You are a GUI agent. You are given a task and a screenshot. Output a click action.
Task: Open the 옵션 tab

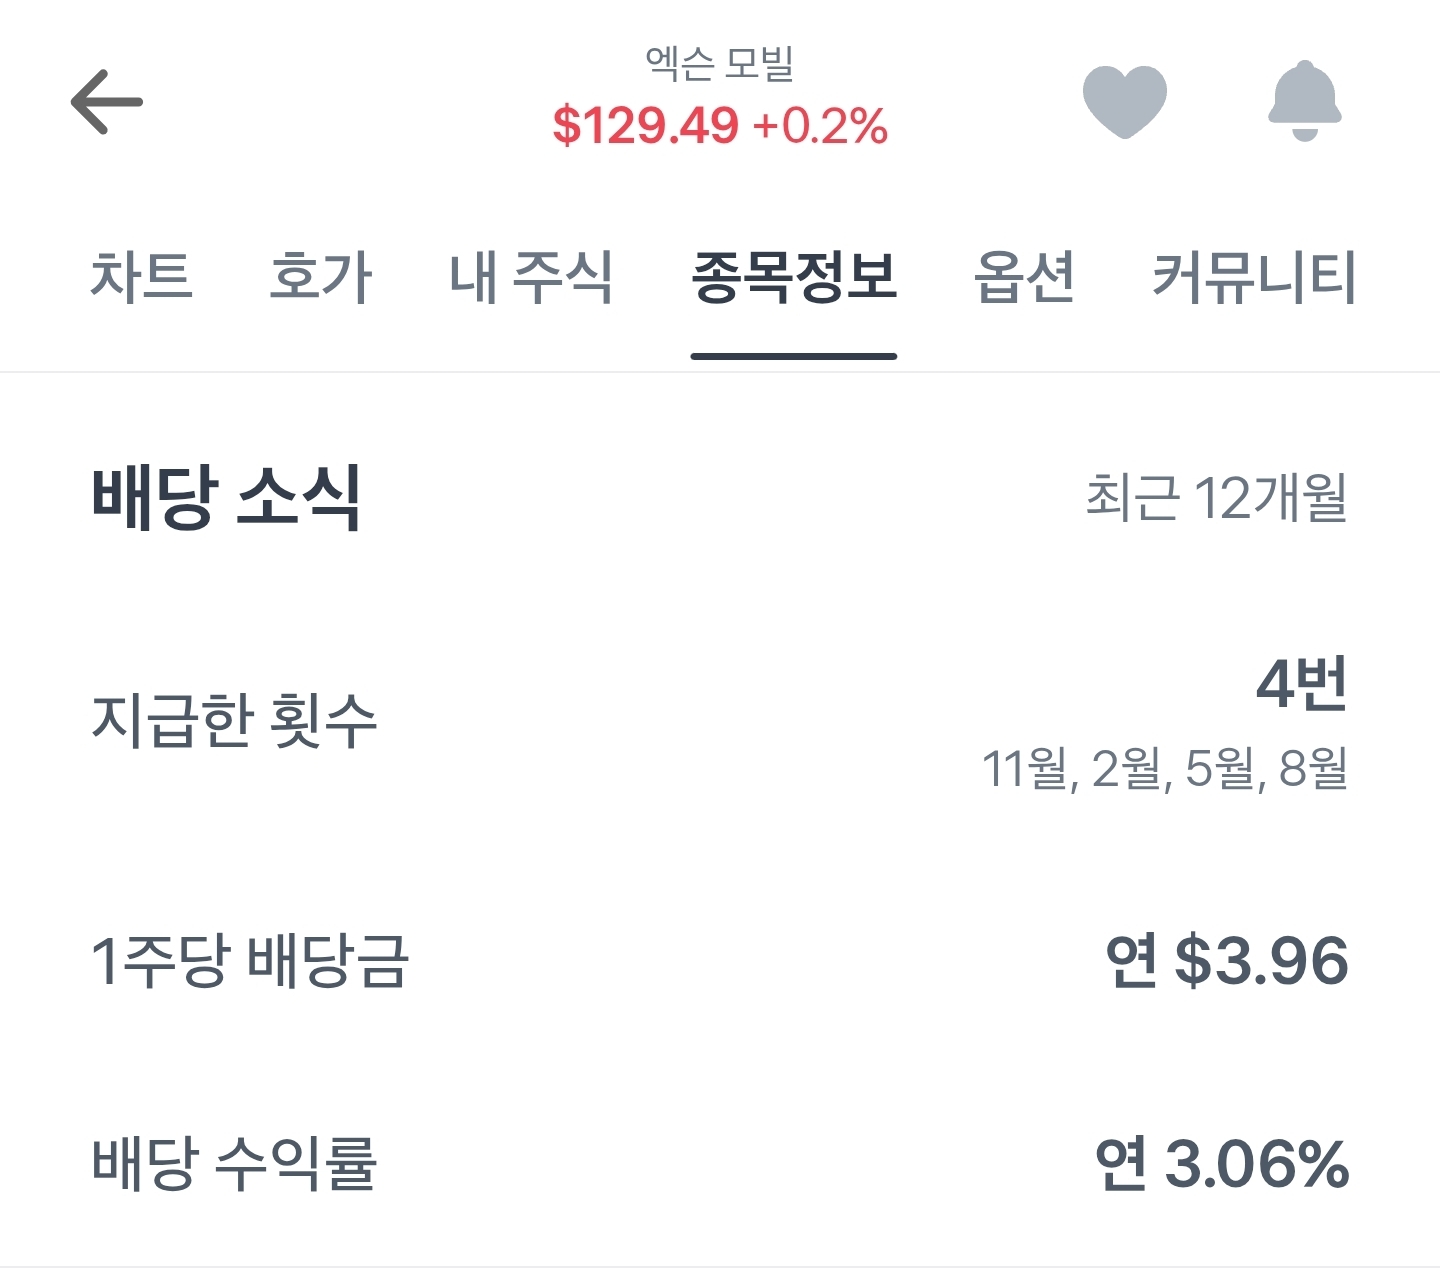[1024, 277]
